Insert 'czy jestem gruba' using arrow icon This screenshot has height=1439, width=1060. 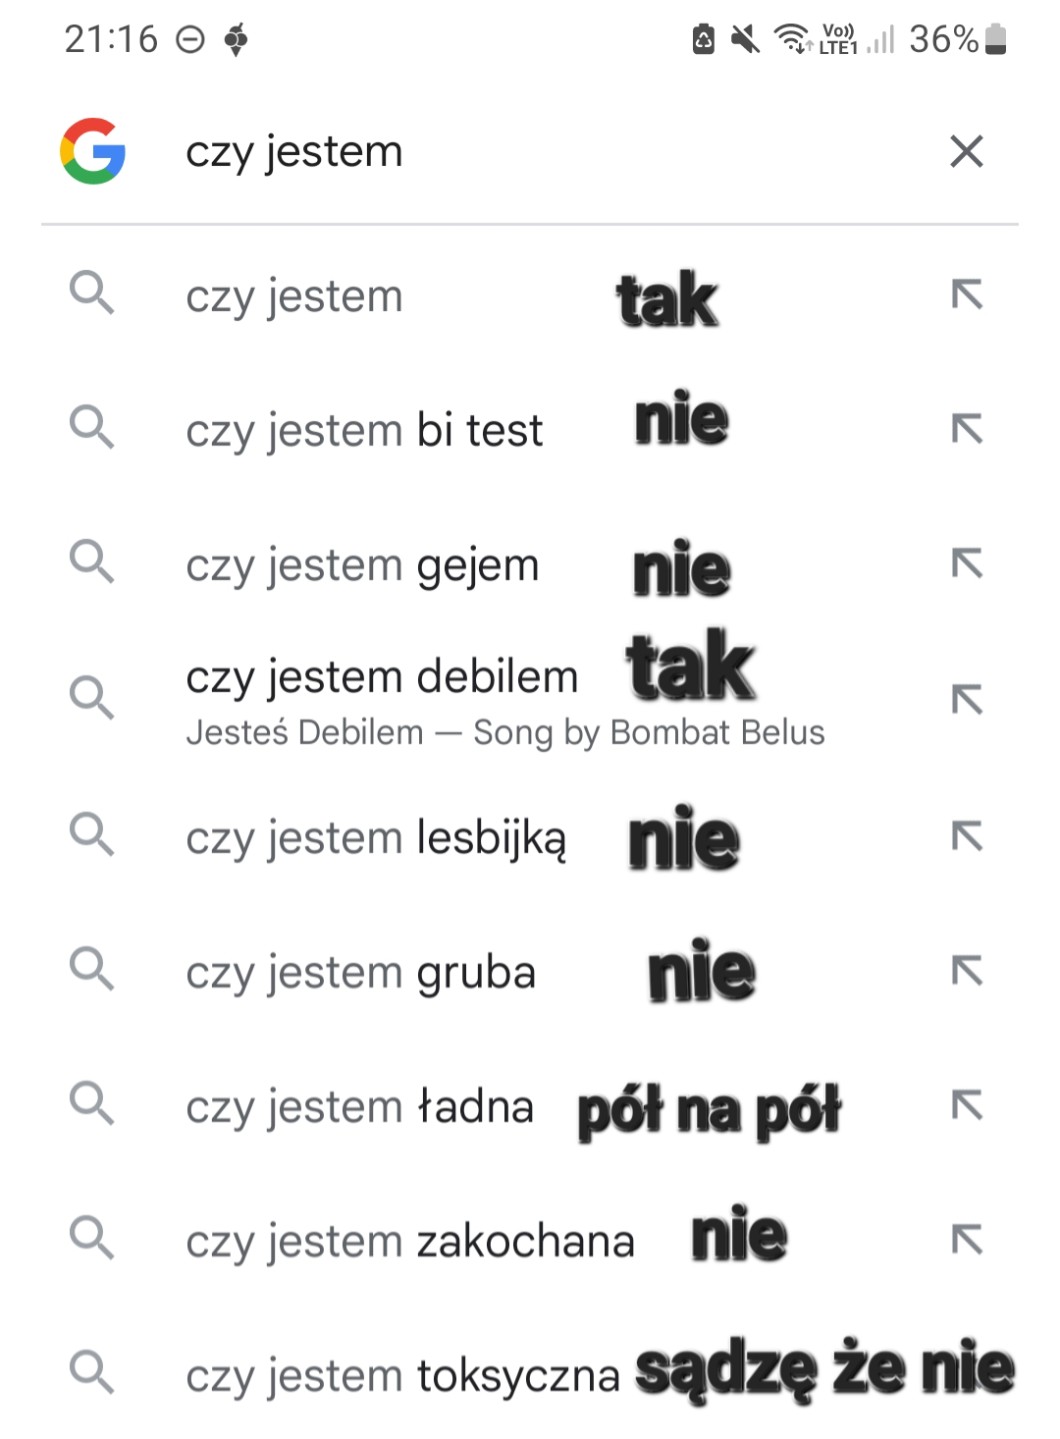coord(966,970)
